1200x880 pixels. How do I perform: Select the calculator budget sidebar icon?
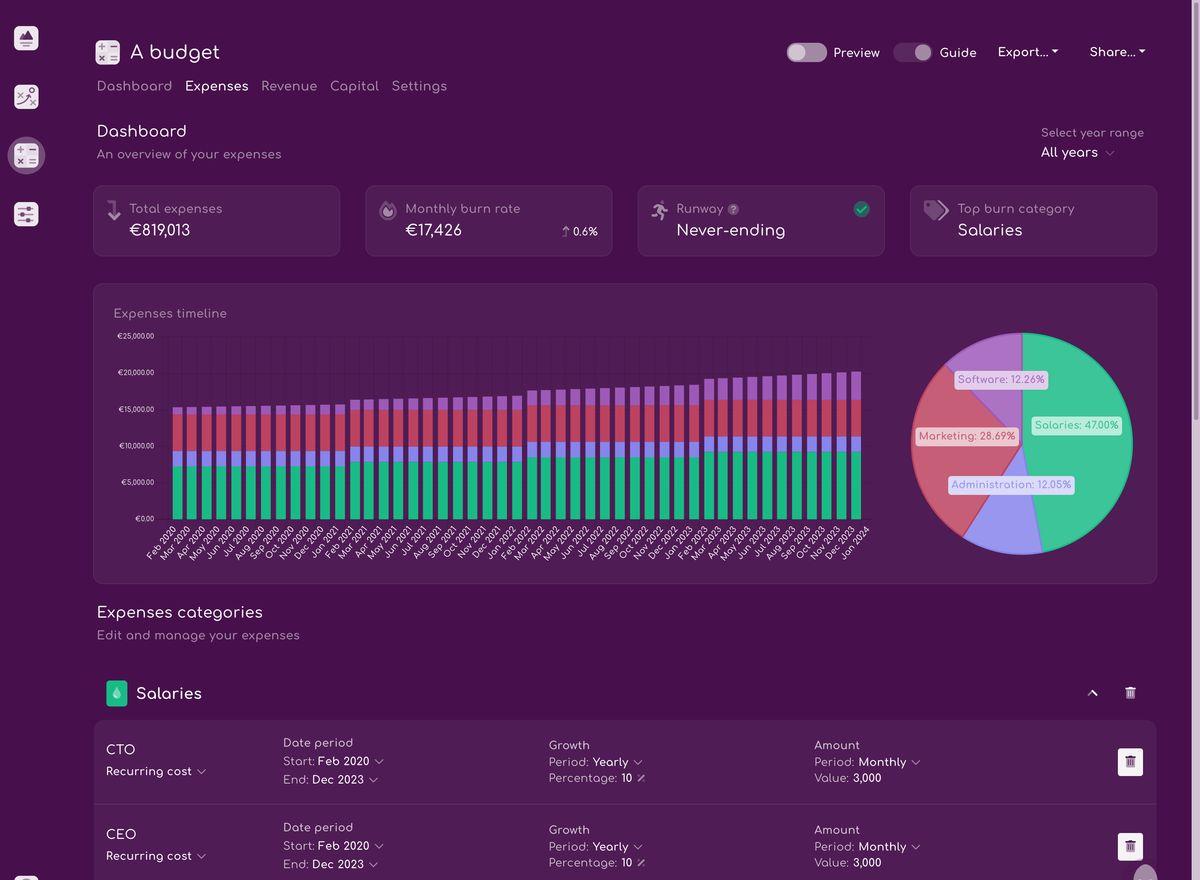click(26, 155)
